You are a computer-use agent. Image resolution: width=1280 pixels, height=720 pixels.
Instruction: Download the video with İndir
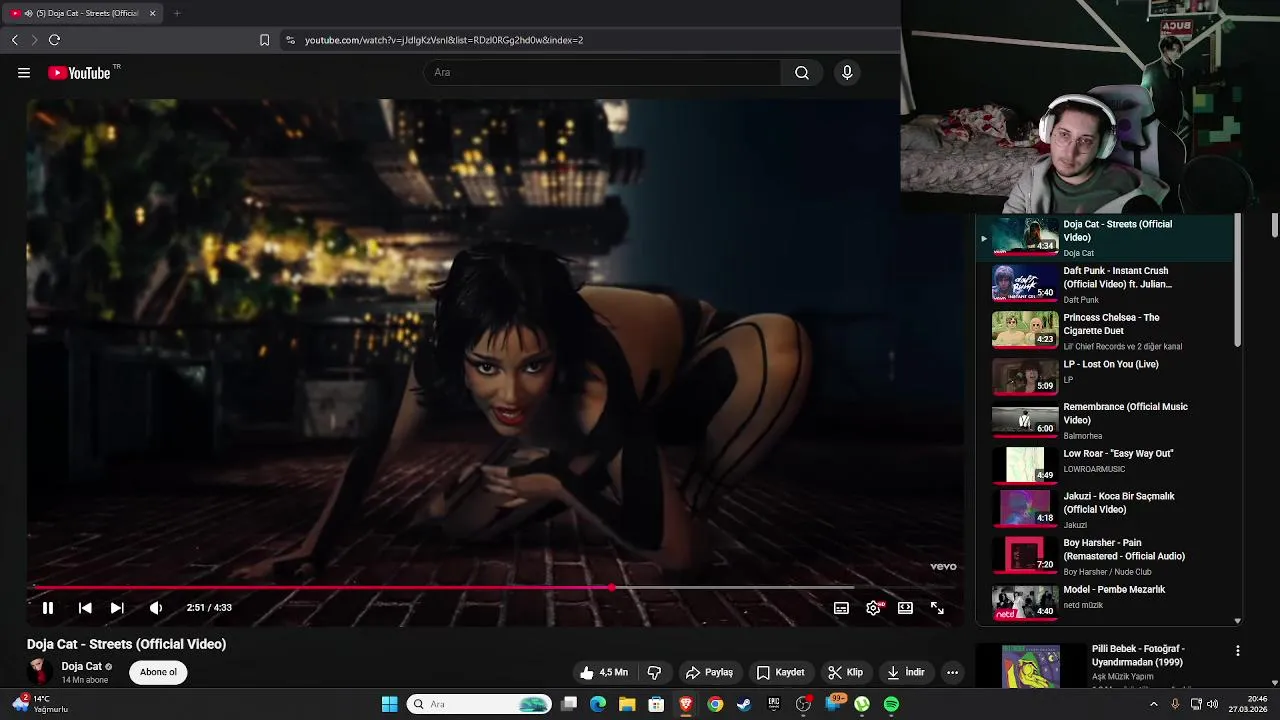point(906,672)
